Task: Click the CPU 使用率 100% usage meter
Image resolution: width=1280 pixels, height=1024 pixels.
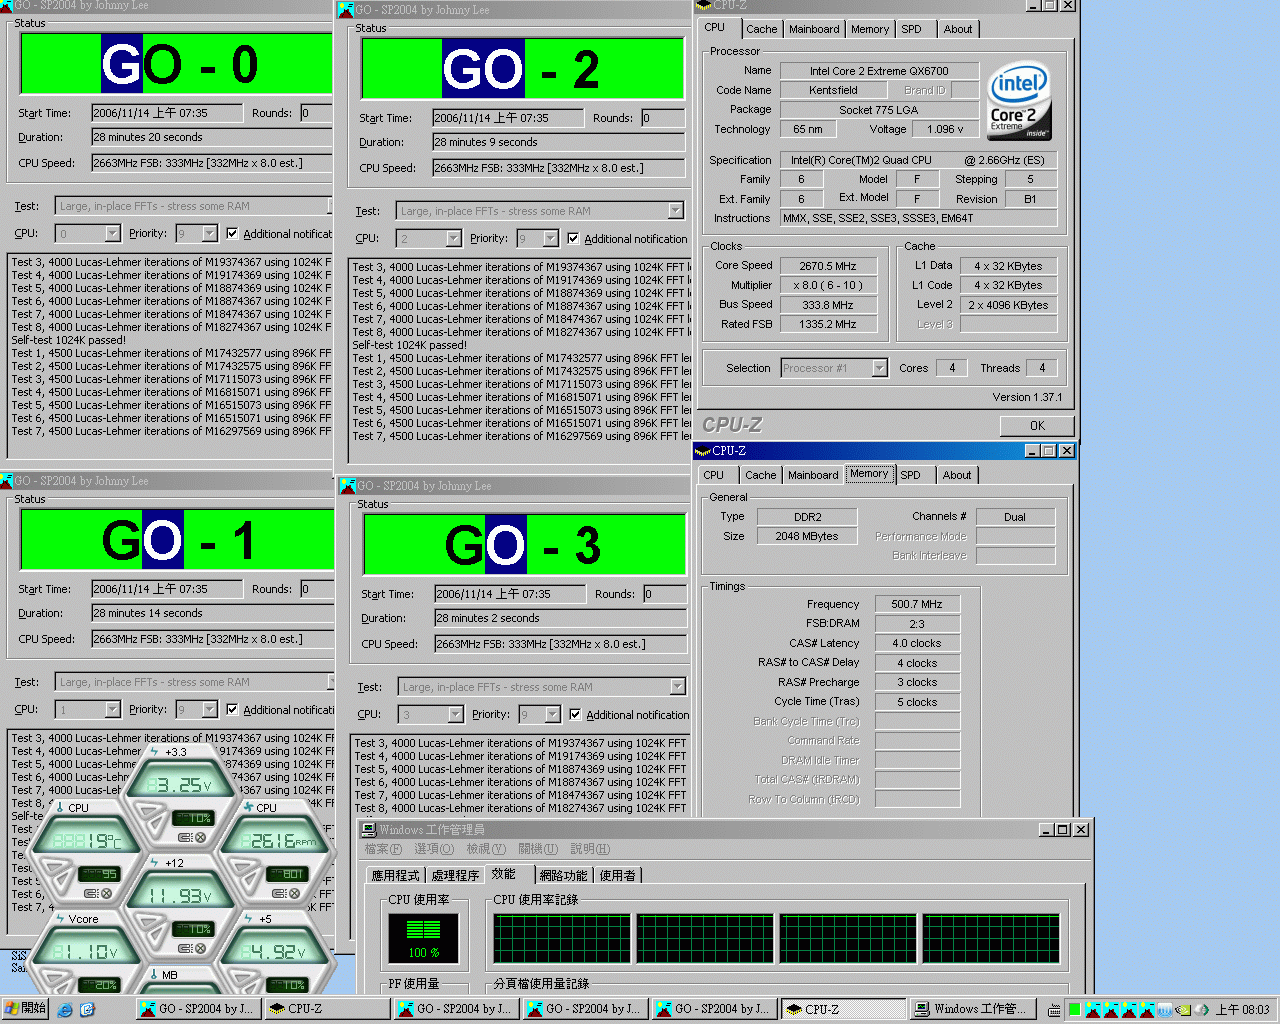Action: coord(424,939)
